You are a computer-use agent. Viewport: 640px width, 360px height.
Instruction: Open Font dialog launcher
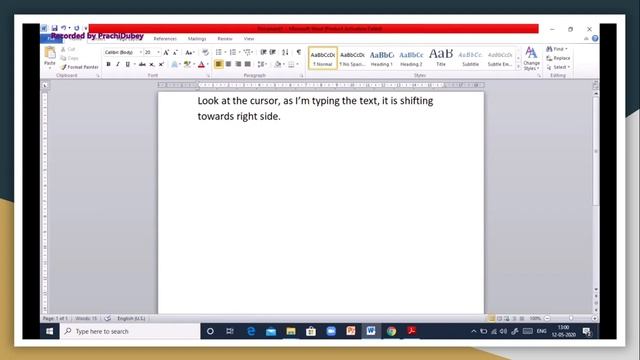point(208,76)
